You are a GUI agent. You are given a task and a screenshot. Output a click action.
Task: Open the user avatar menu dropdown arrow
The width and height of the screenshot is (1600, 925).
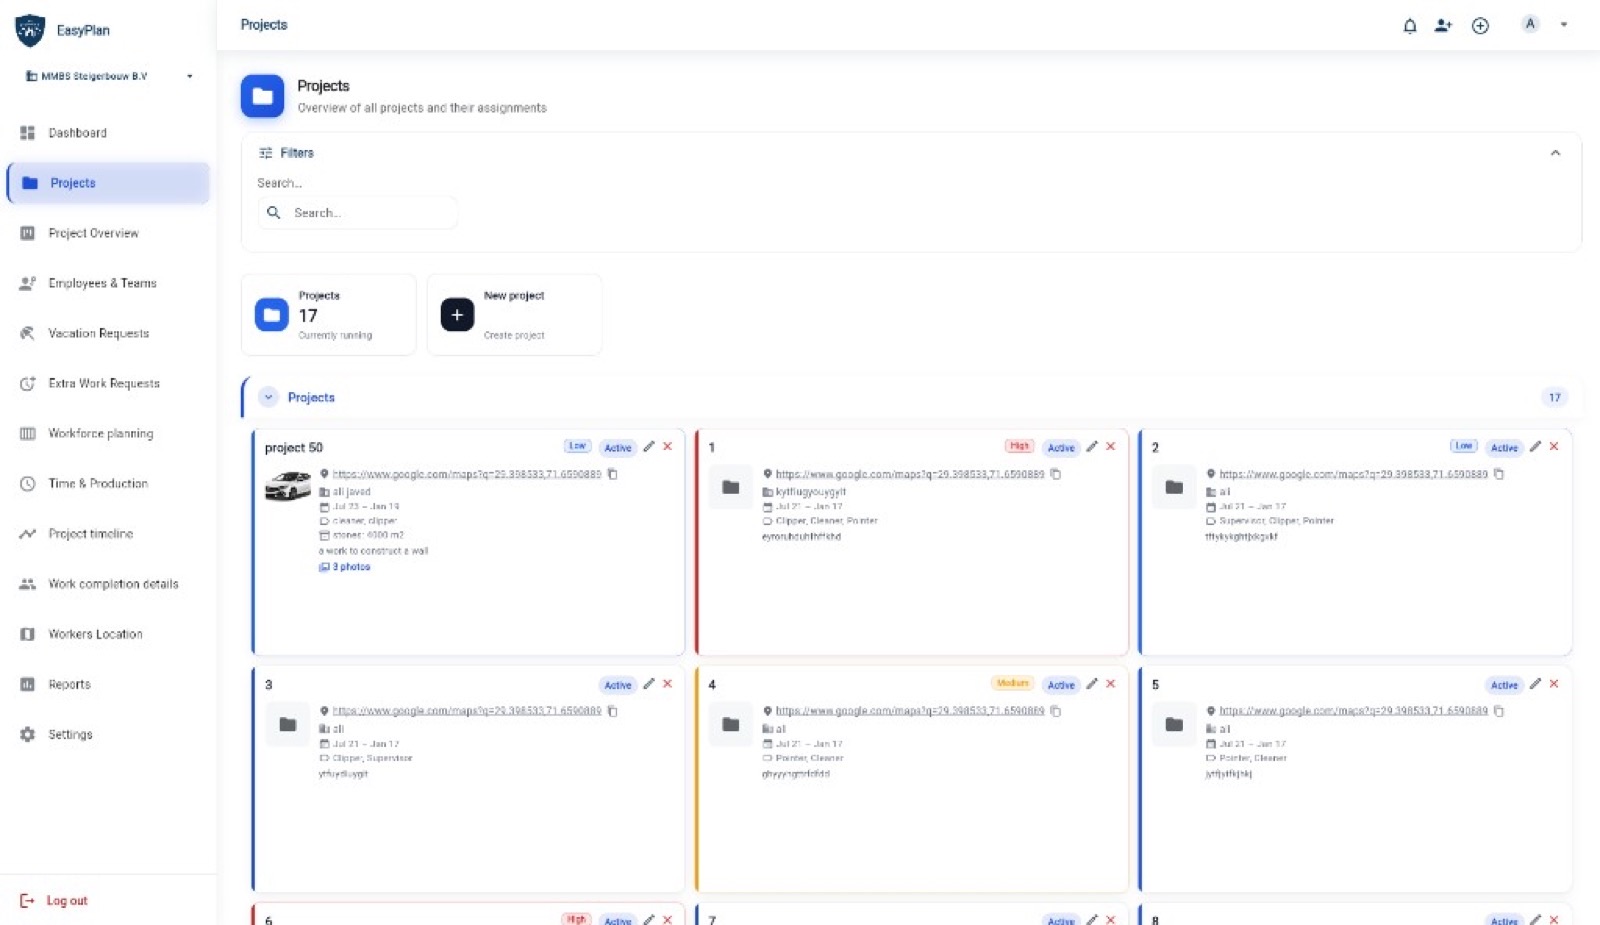click(1564, 25)
